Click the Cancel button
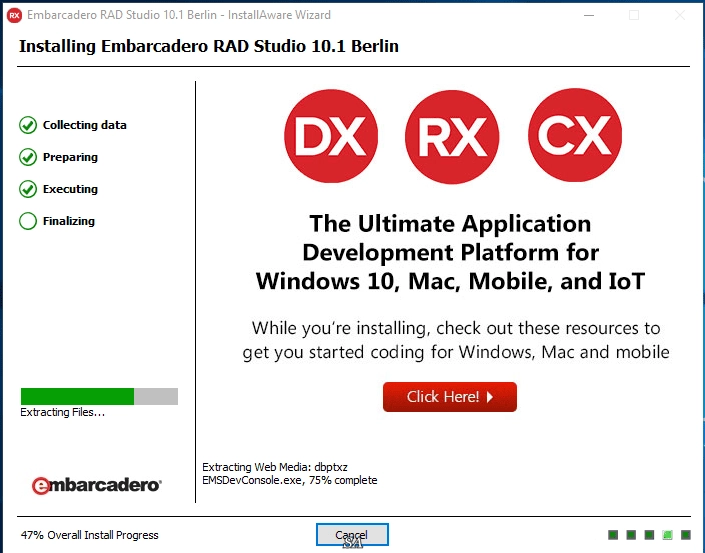Viewport: 705px width, 553px height. click(x=352, y=535)
